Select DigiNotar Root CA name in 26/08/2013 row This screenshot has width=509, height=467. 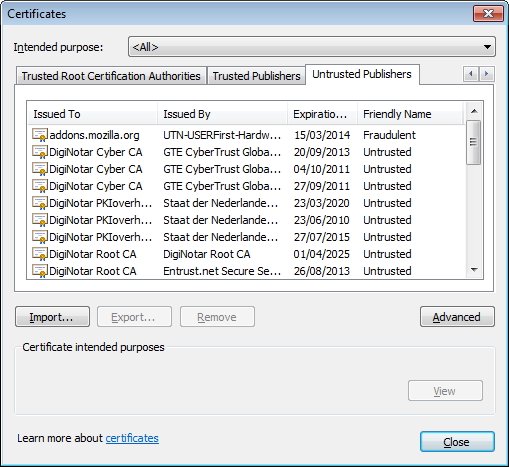[93, 271]
